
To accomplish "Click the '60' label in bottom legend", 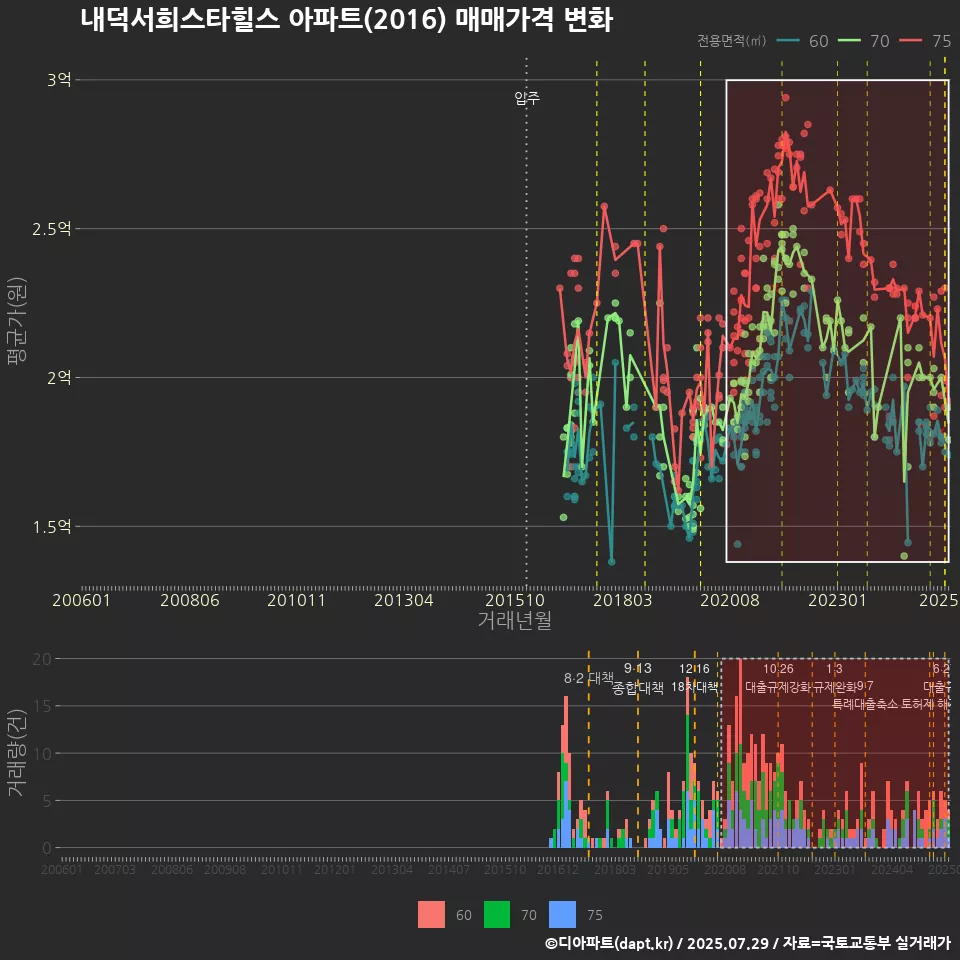I will [x=463, y=915].
